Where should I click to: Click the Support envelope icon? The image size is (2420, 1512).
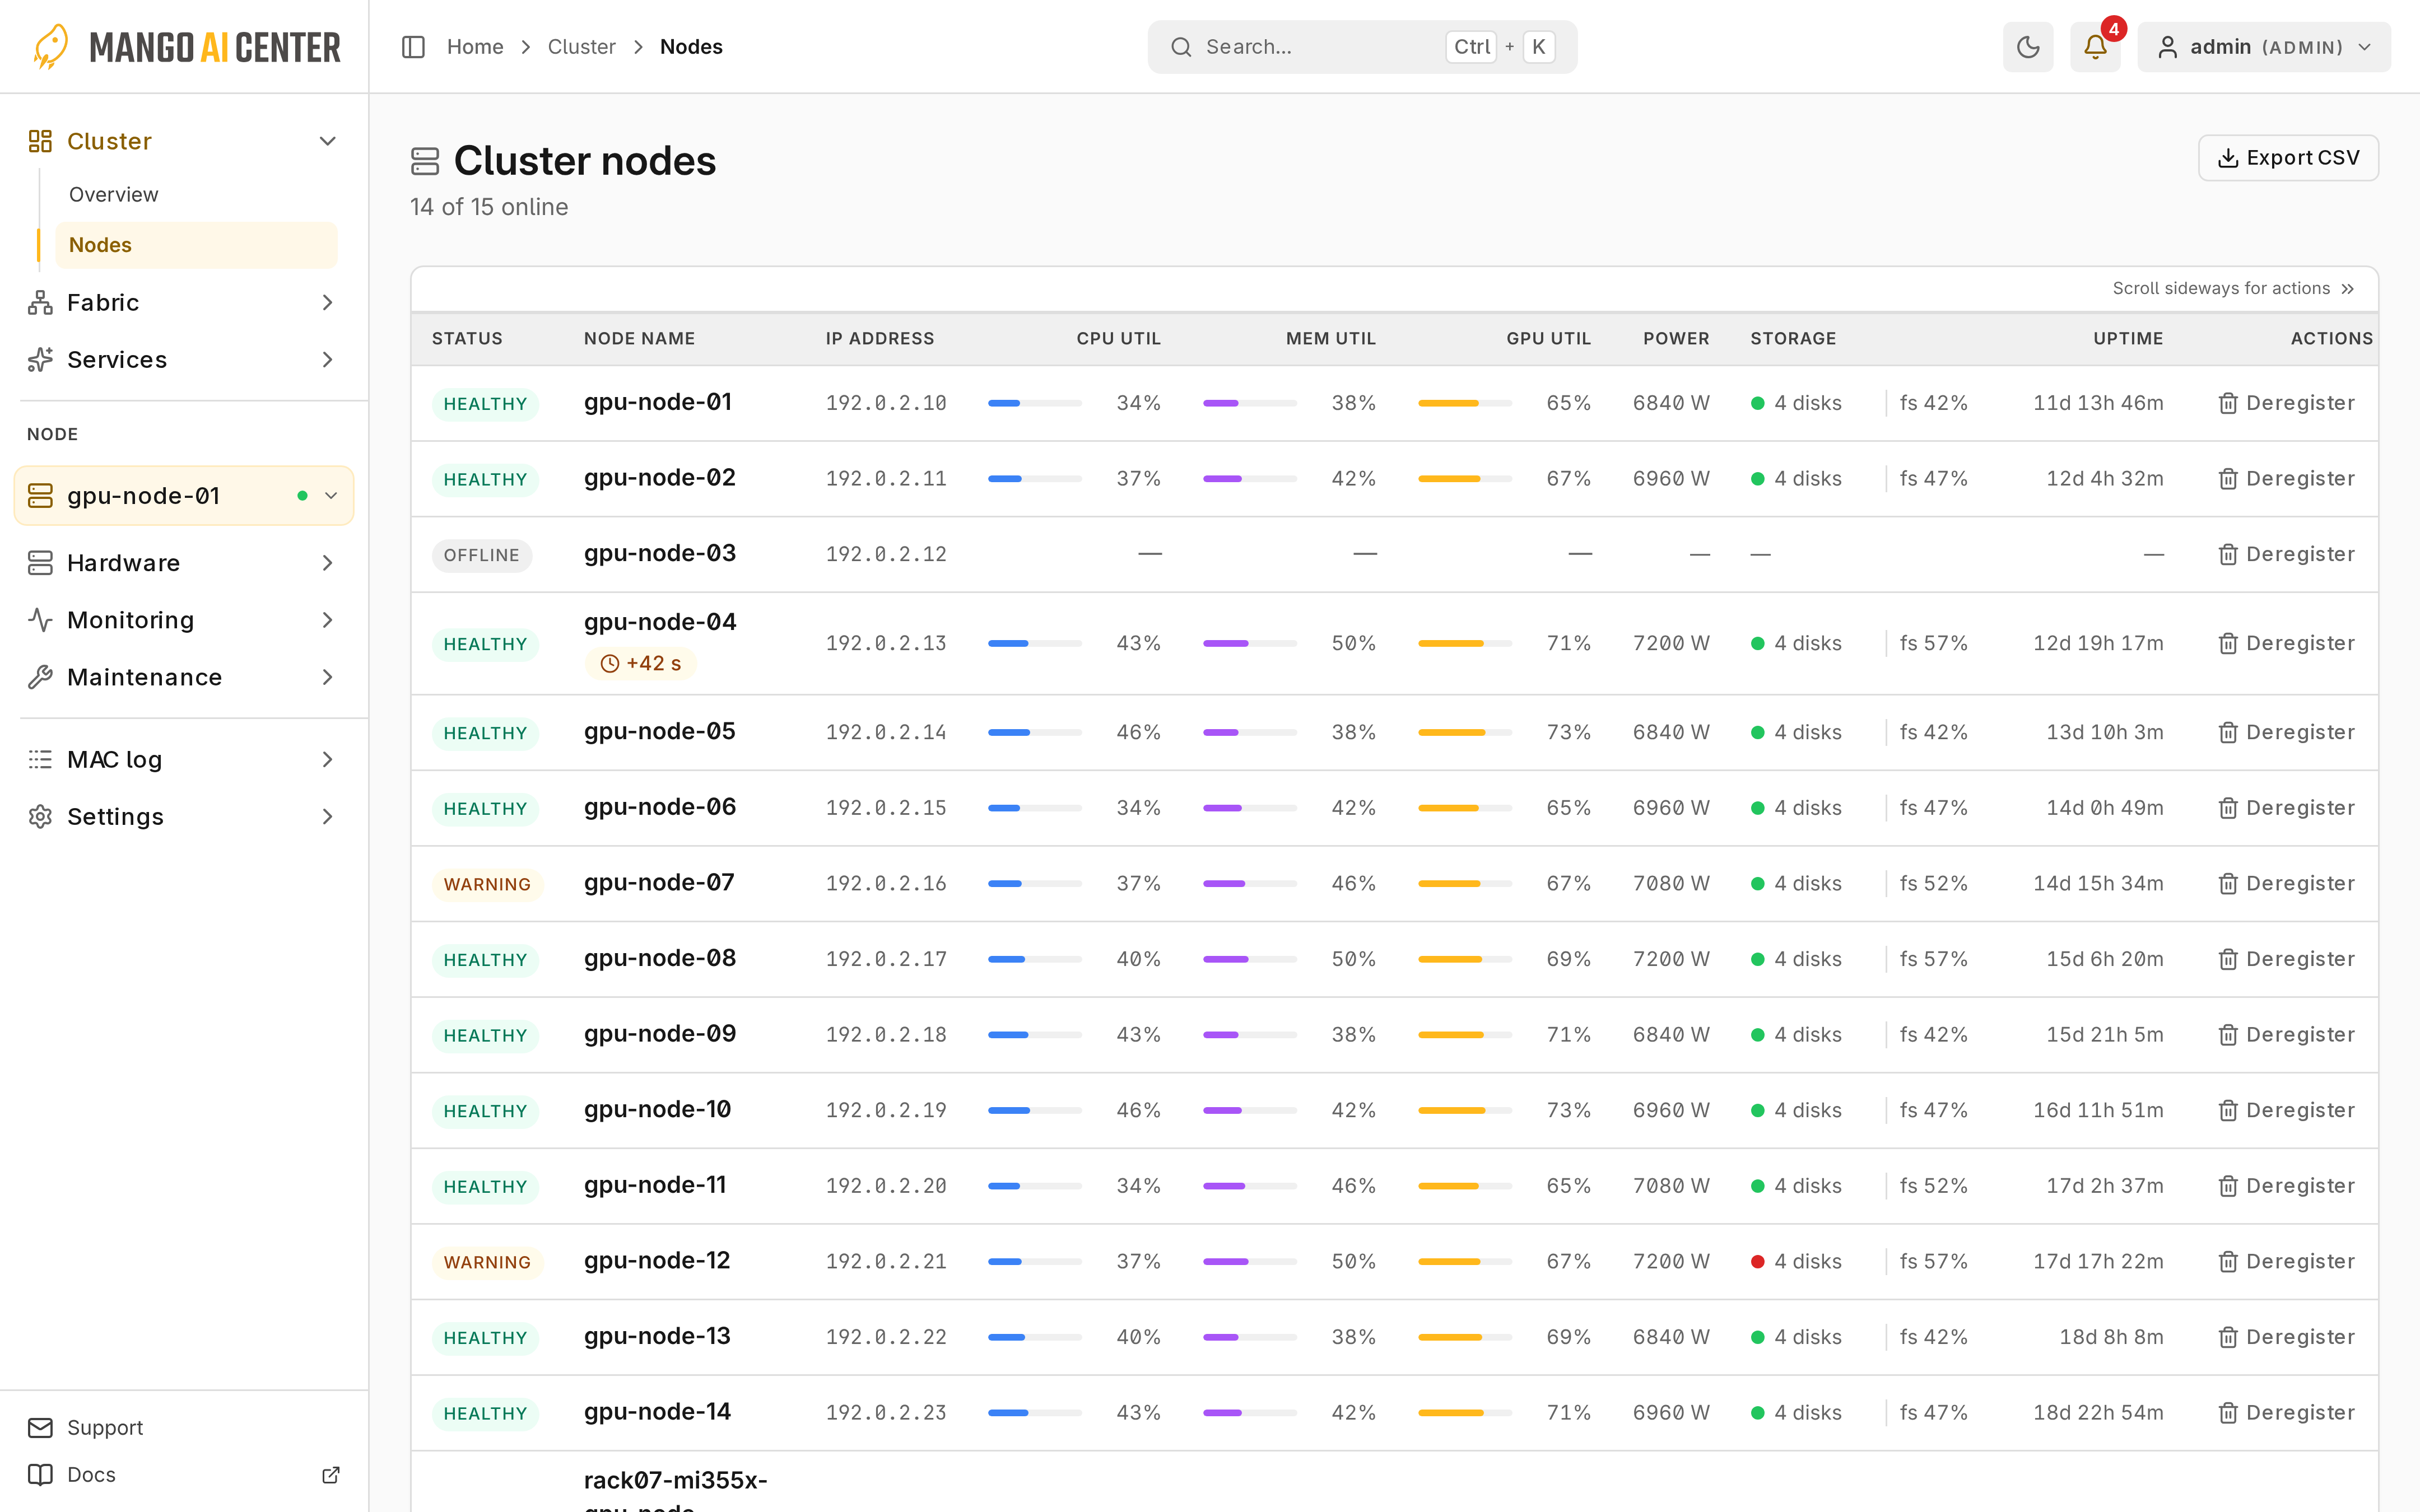(40, 1427)
